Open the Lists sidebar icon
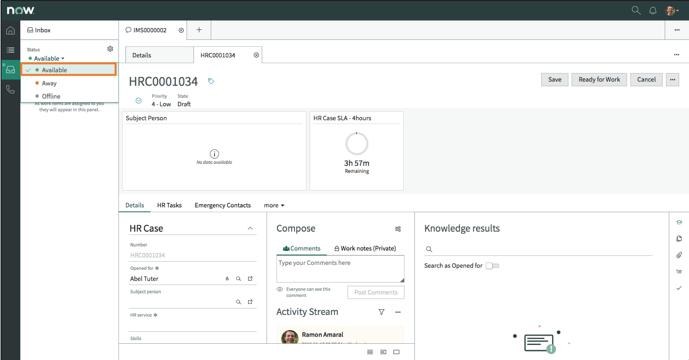 coord(10,50)
